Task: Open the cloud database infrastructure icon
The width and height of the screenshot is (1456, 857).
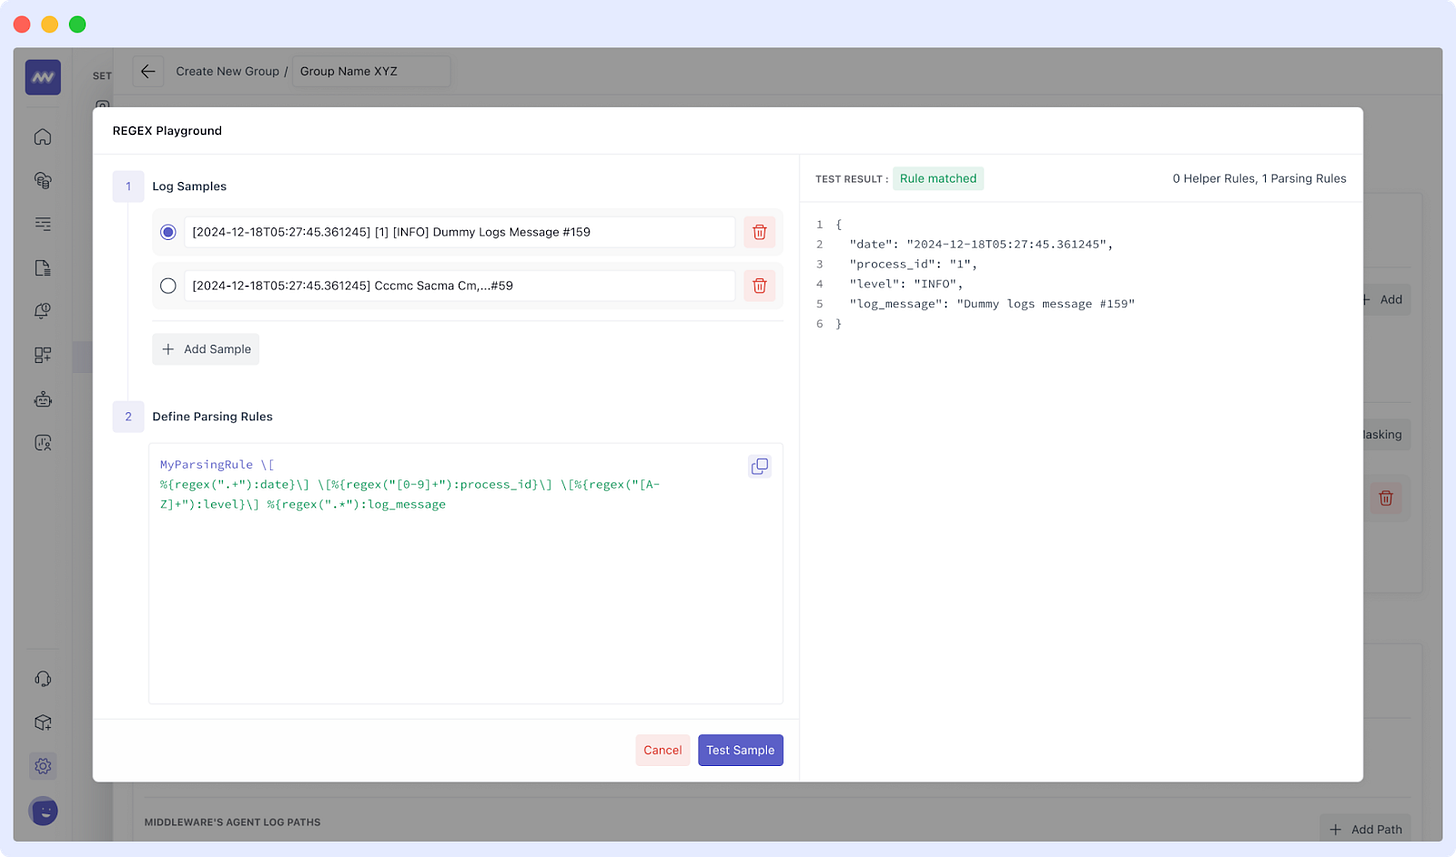Action: coord(43,181)
